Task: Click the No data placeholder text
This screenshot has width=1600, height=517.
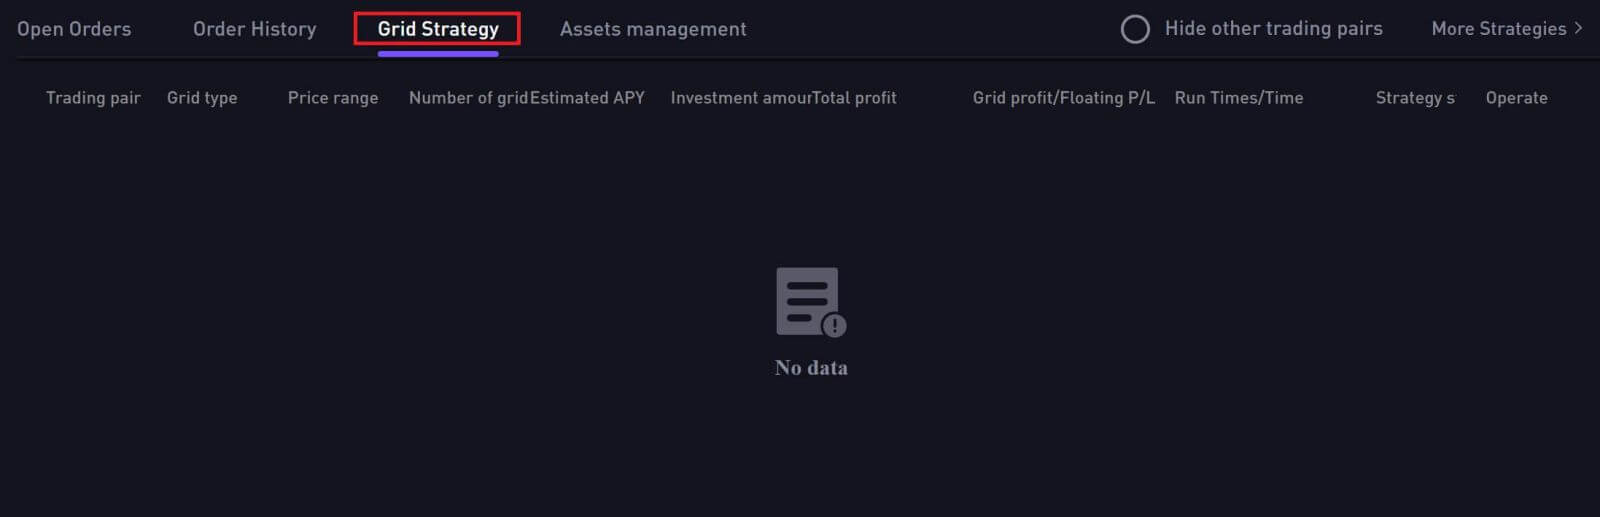Action: [811, 368]
